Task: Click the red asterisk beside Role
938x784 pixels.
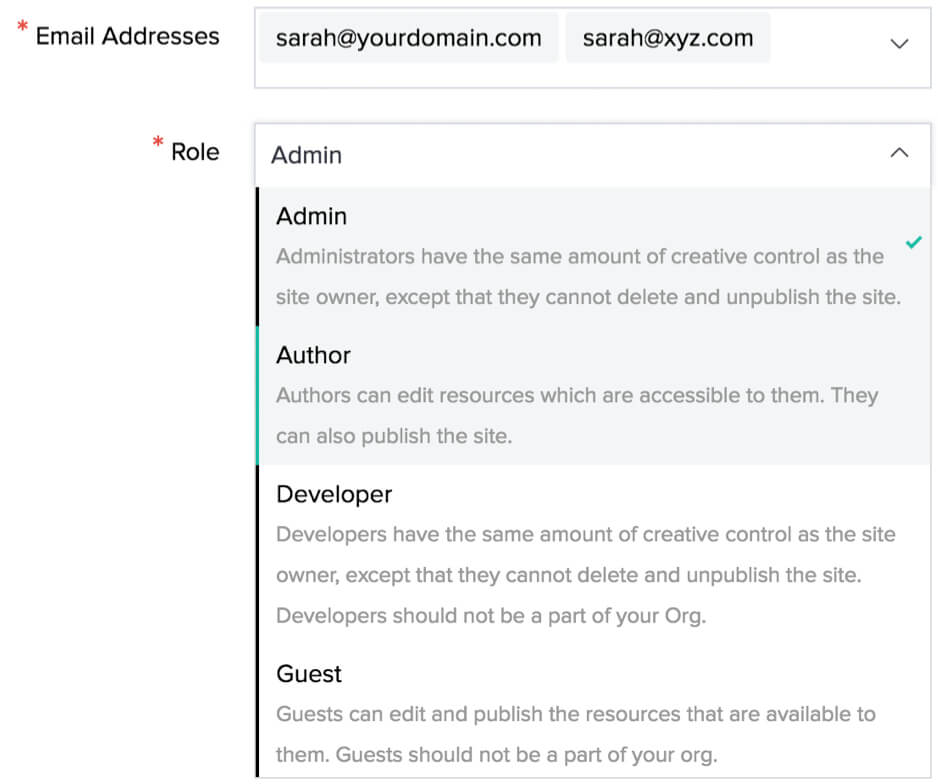Action: [157, 144]
